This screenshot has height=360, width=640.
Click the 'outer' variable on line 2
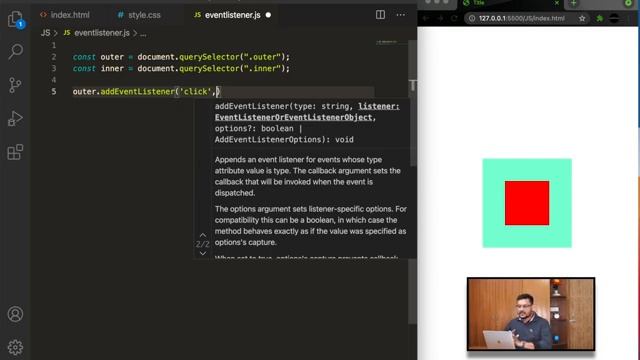pos(112,57)
